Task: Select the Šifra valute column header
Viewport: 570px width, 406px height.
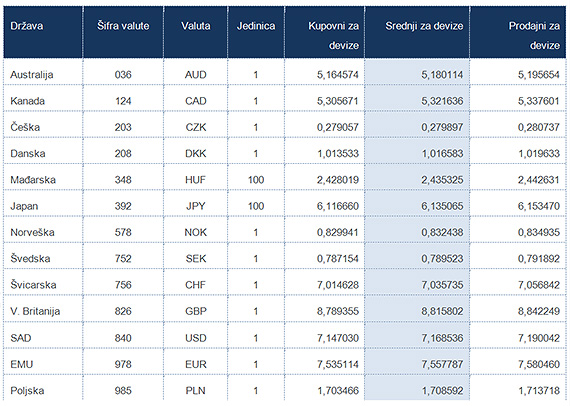Action: pos(123,26)
